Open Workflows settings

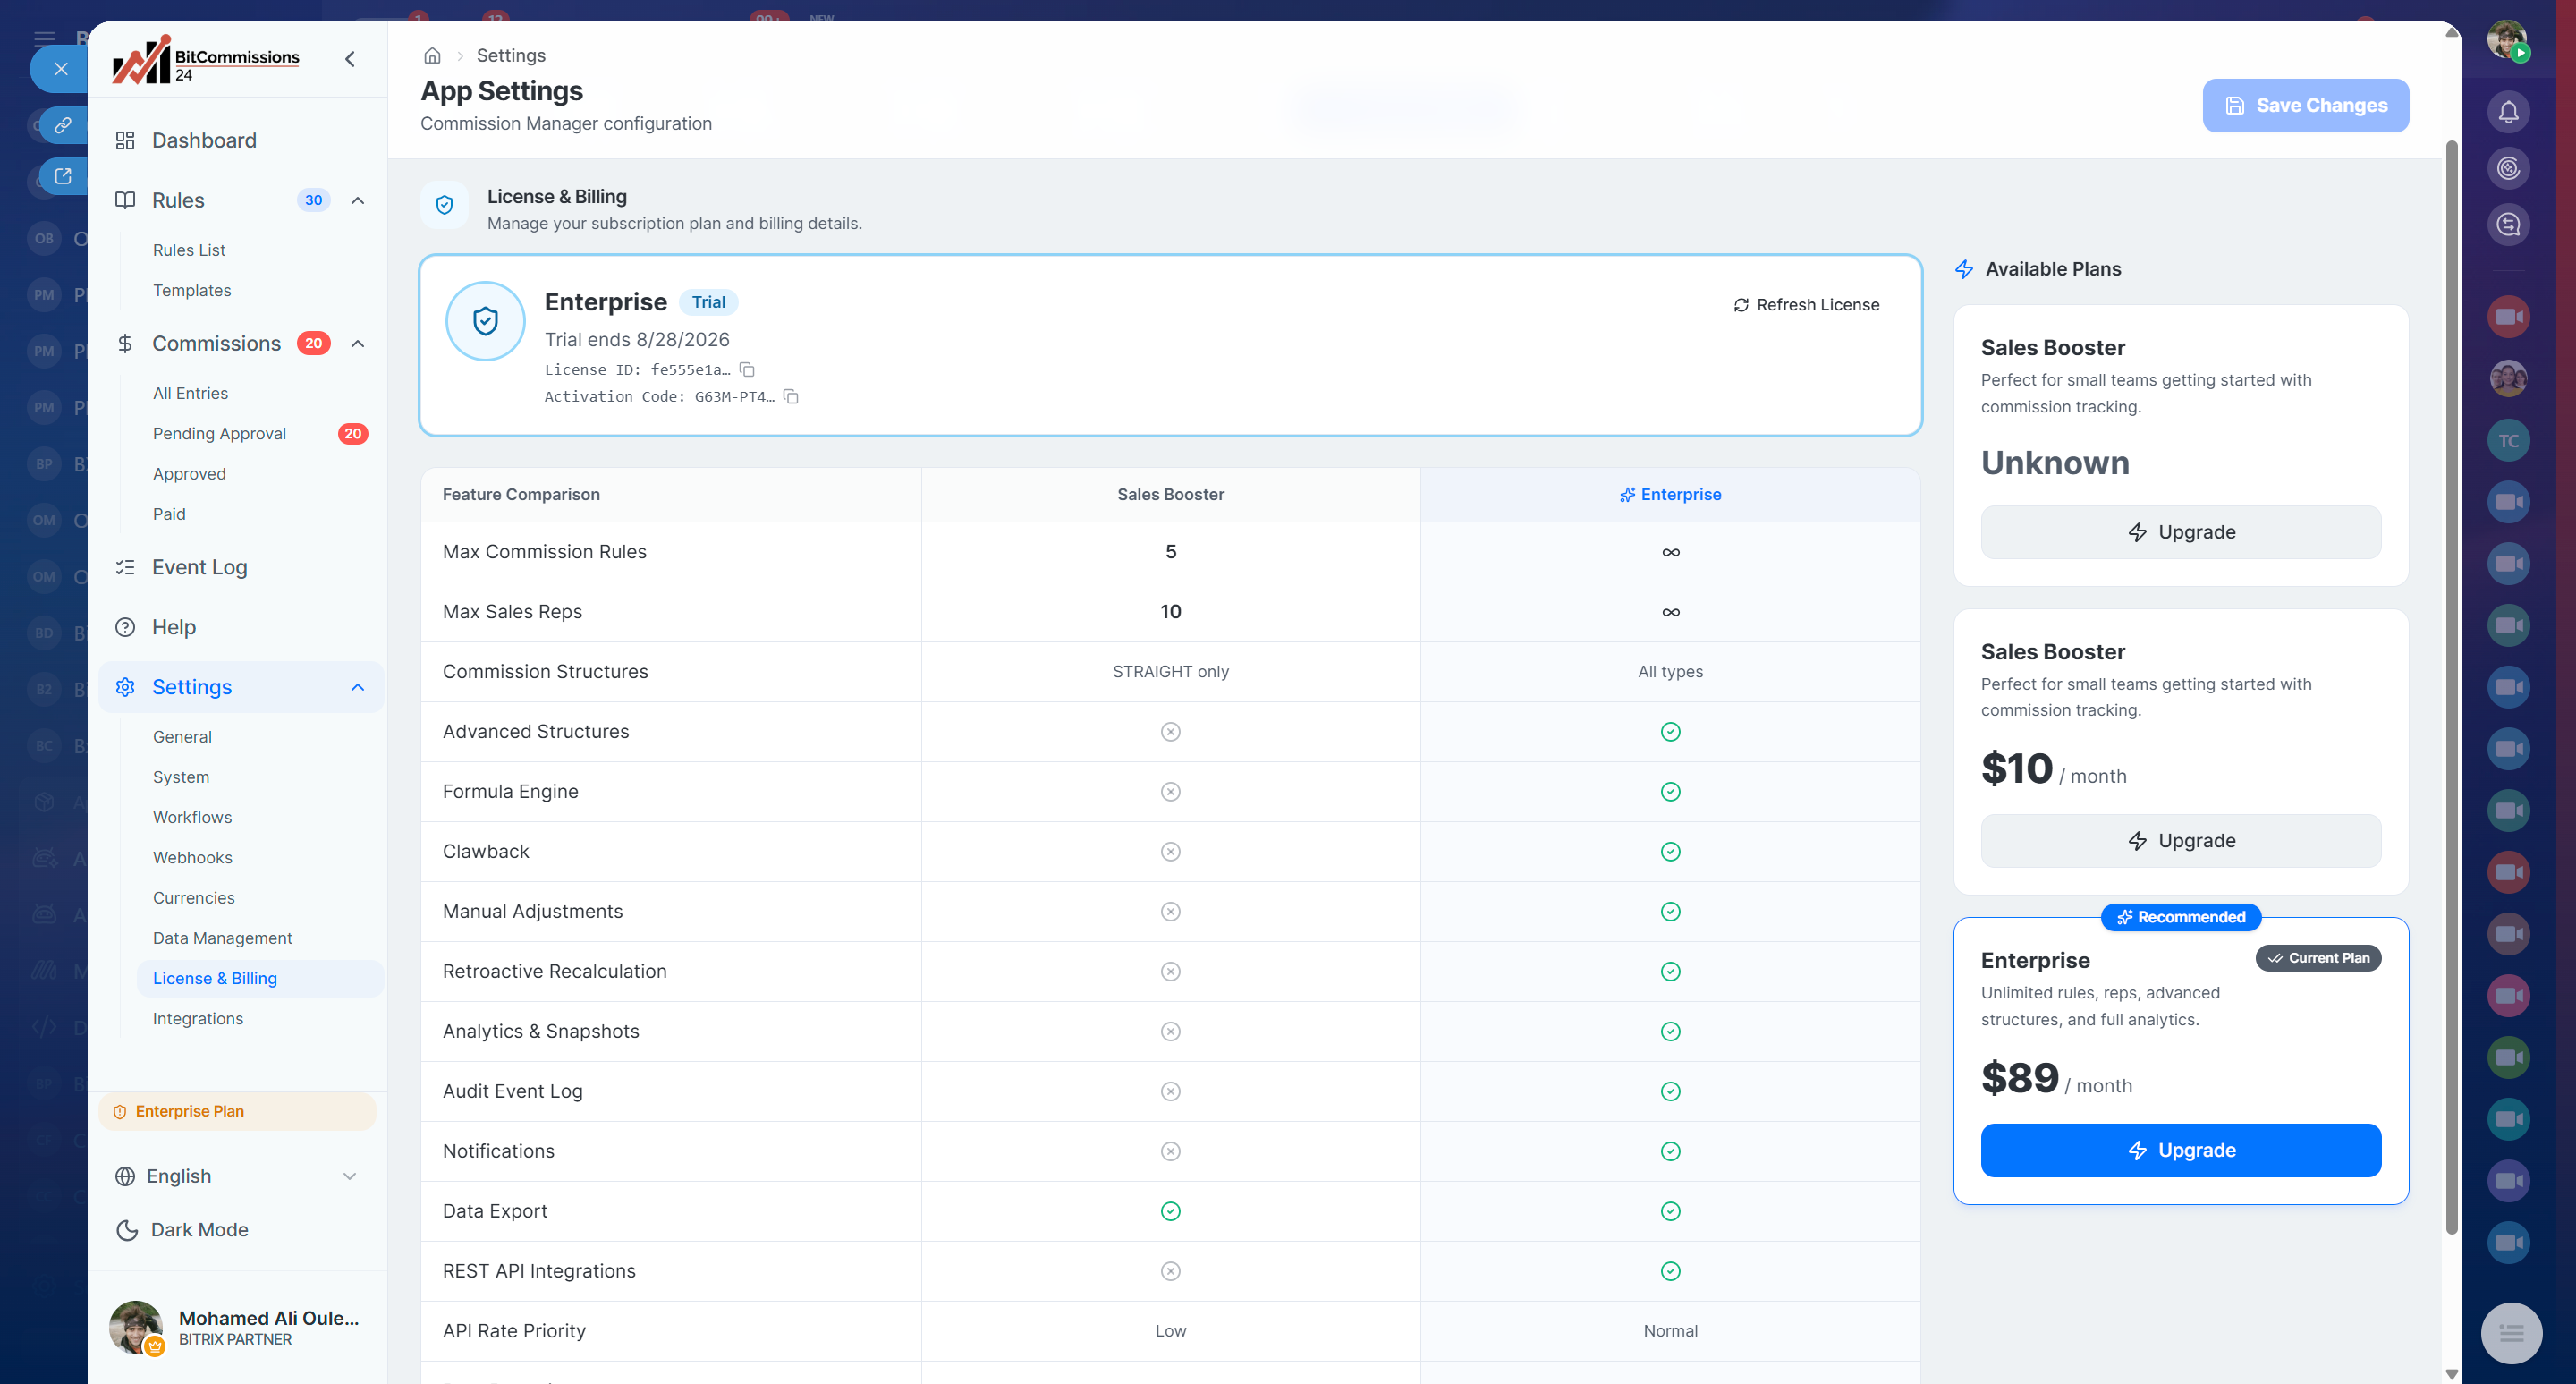pyautogui.click(x=192, y=817)
